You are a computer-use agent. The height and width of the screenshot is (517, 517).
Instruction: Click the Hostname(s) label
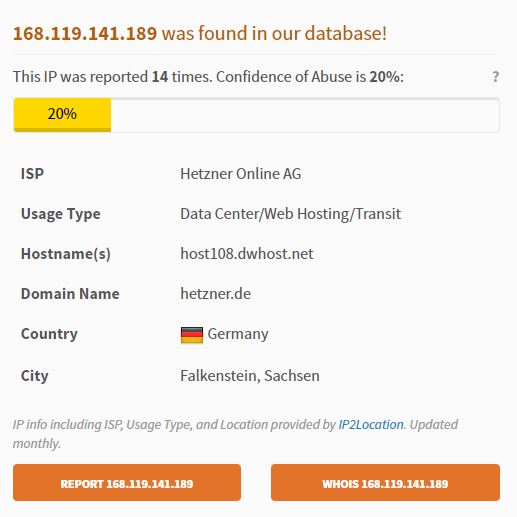pyautogui.click(x=66, y=254)
